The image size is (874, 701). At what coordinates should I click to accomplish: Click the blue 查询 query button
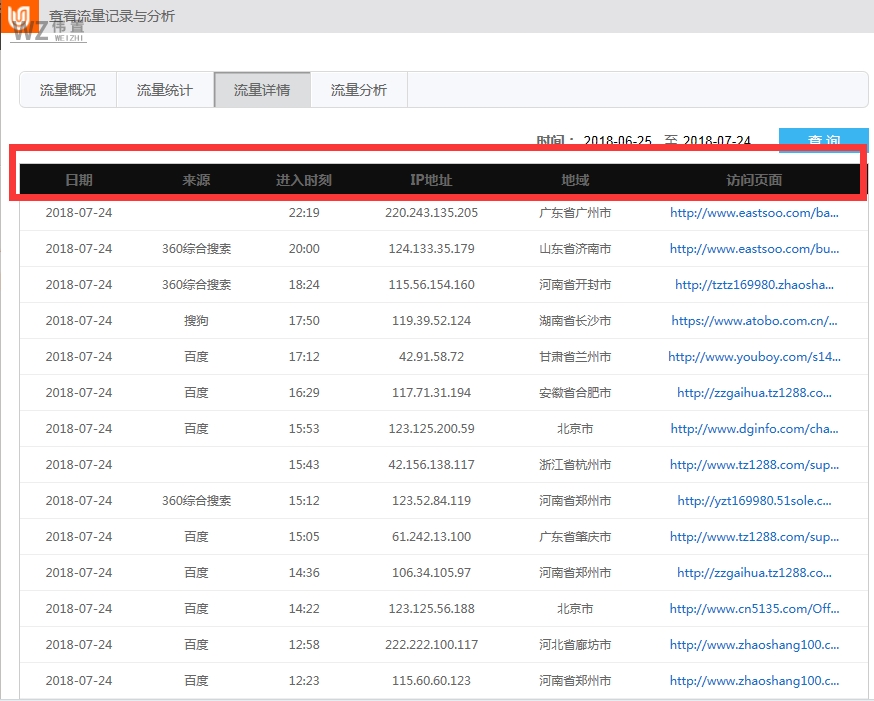point(824,141)
